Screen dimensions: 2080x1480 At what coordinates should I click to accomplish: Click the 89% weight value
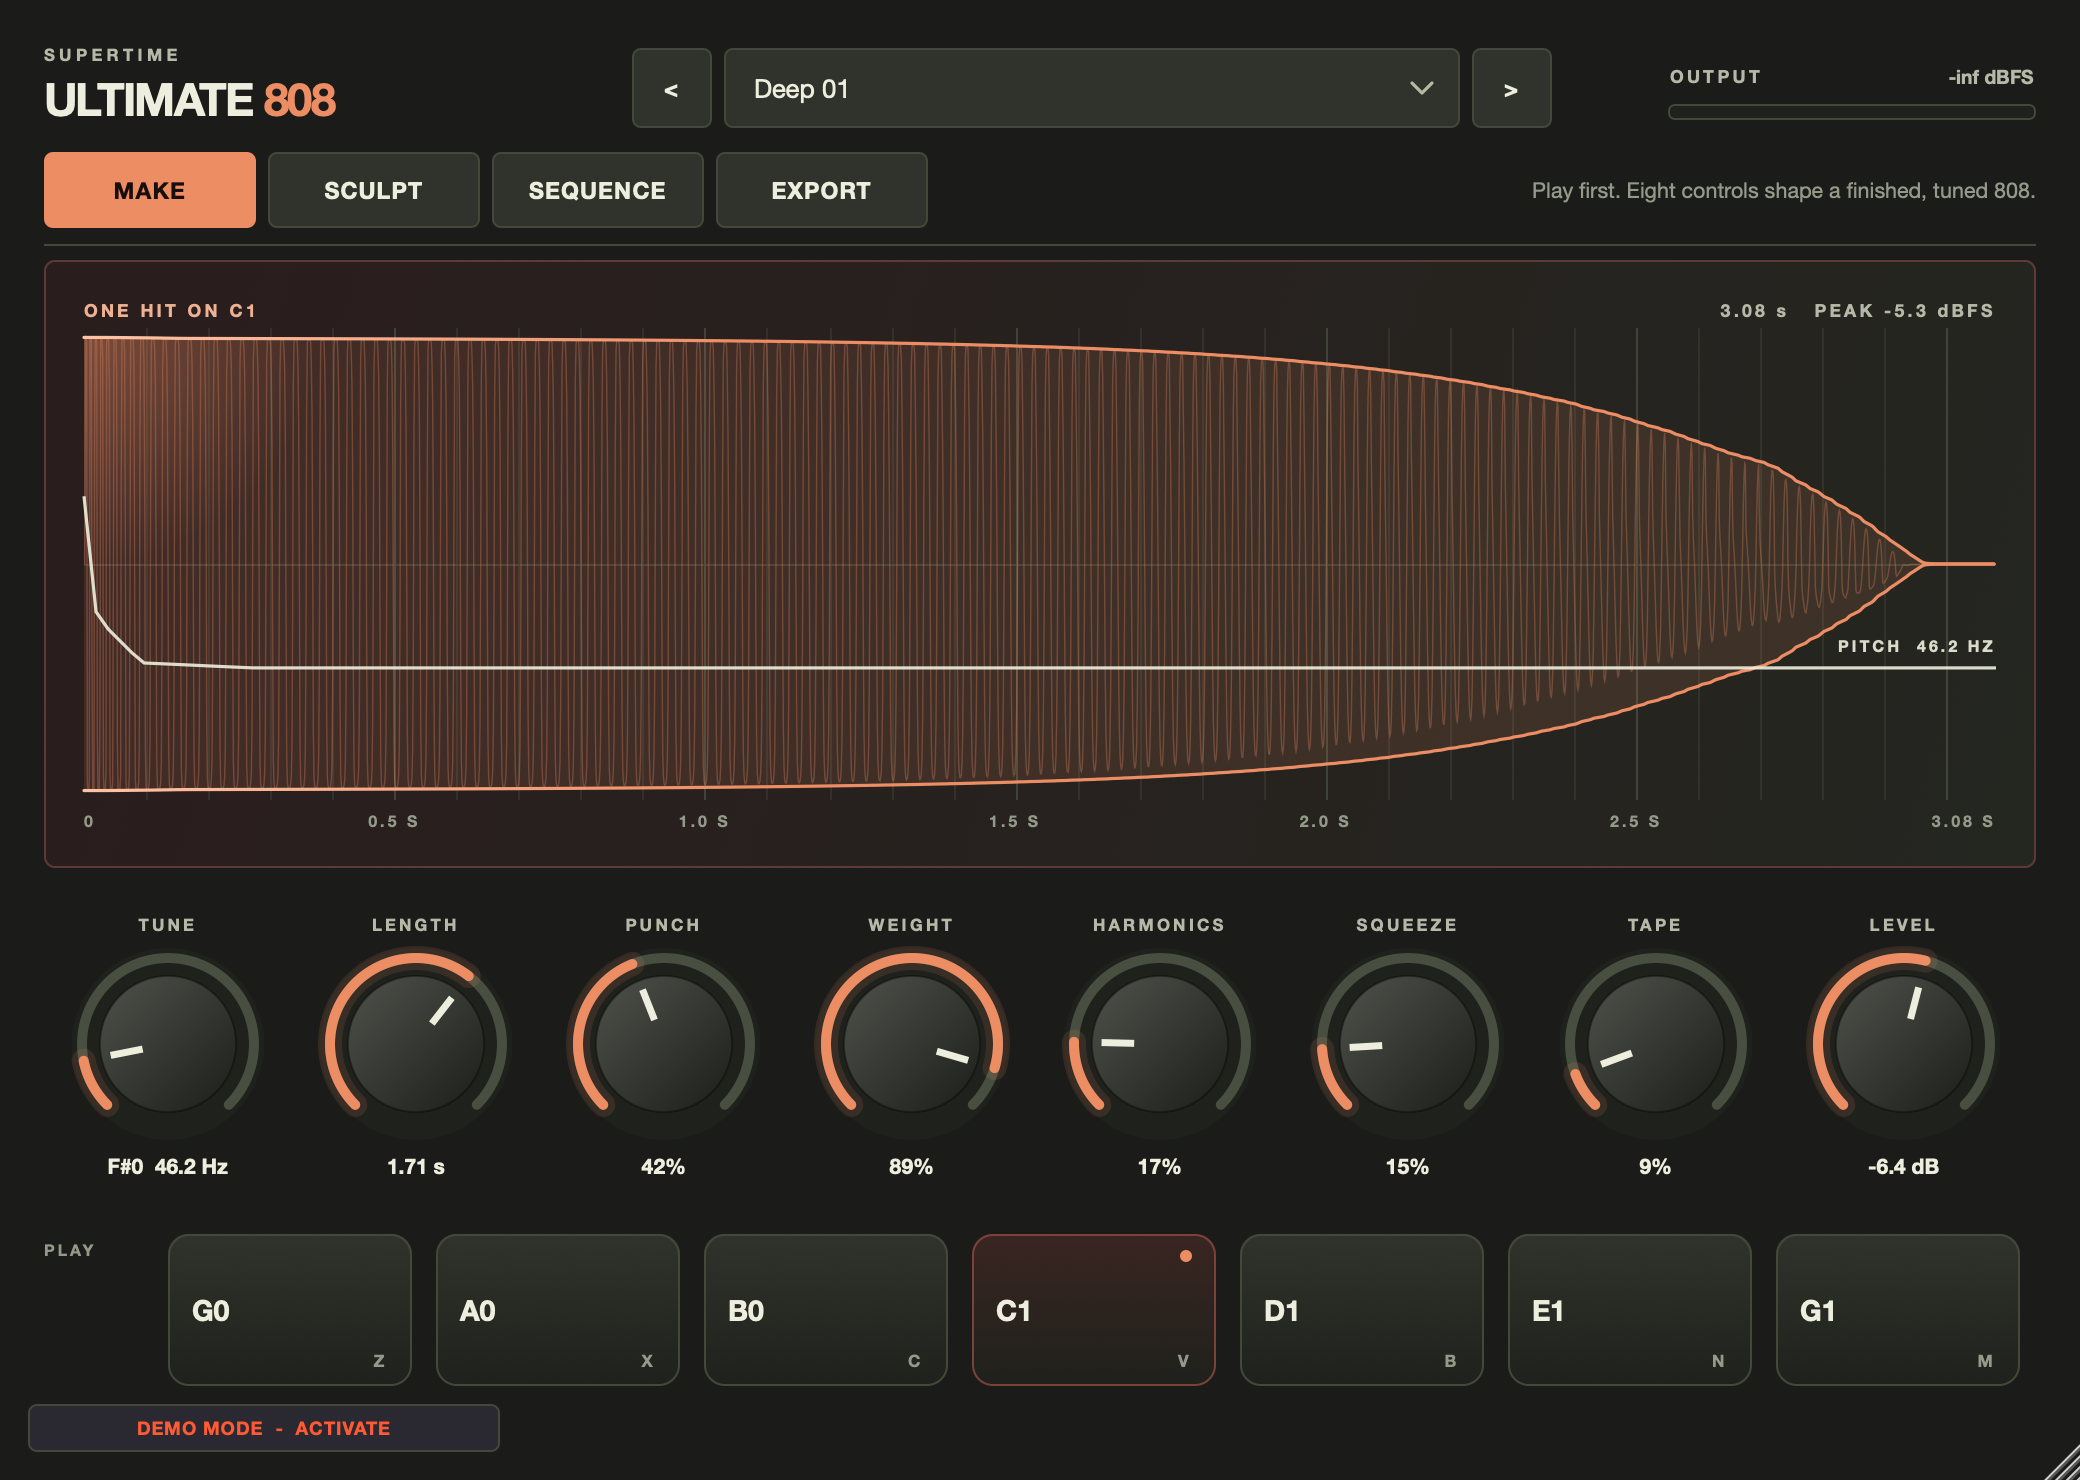911,1166
